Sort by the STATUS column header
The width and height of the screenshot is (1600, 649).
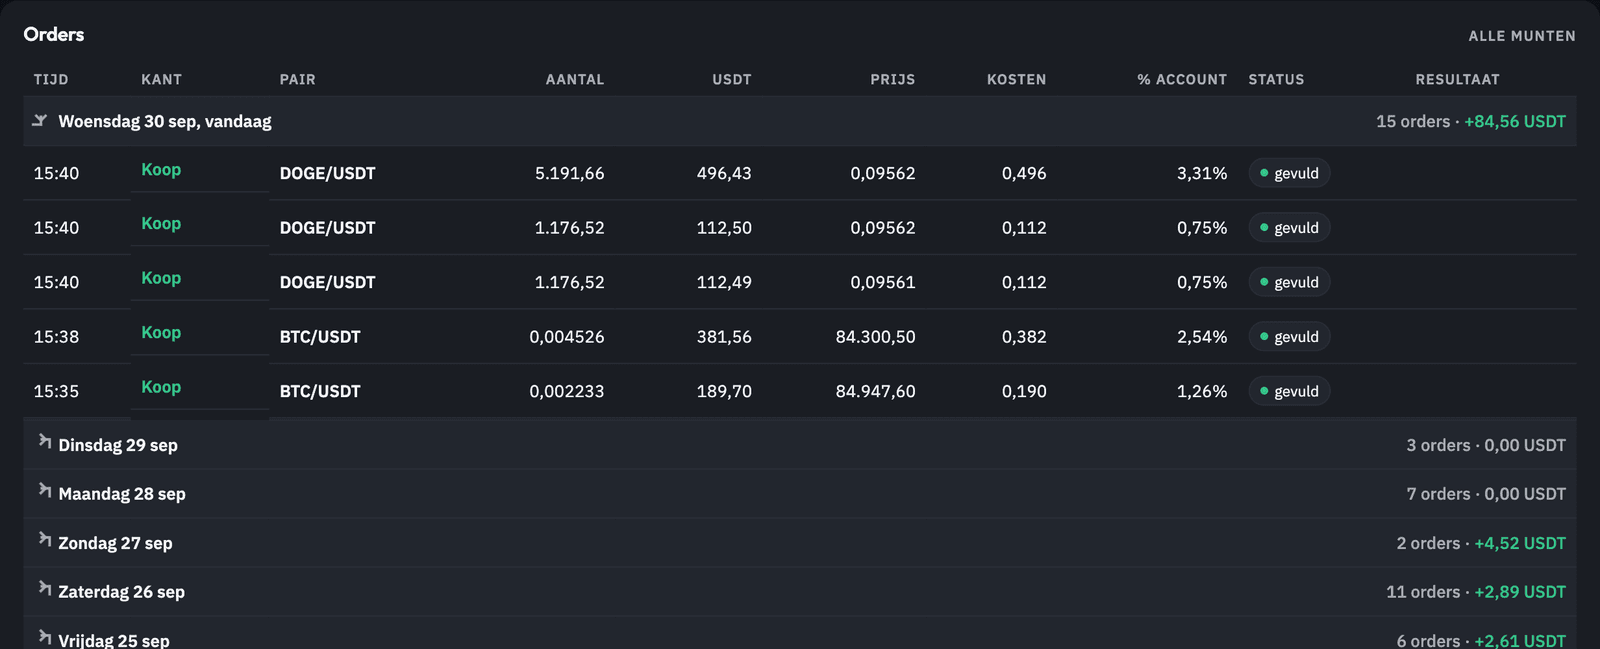(1276, 79)
